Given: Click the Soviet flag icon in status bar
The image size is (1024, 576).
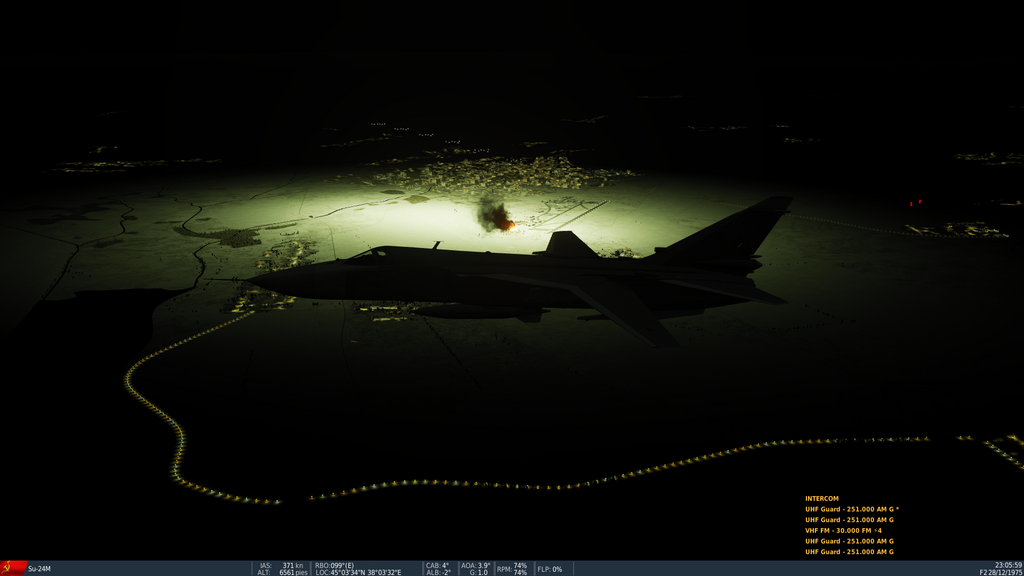Looking at the screenshot, I should pyautogui.click(x=13, y=568).
